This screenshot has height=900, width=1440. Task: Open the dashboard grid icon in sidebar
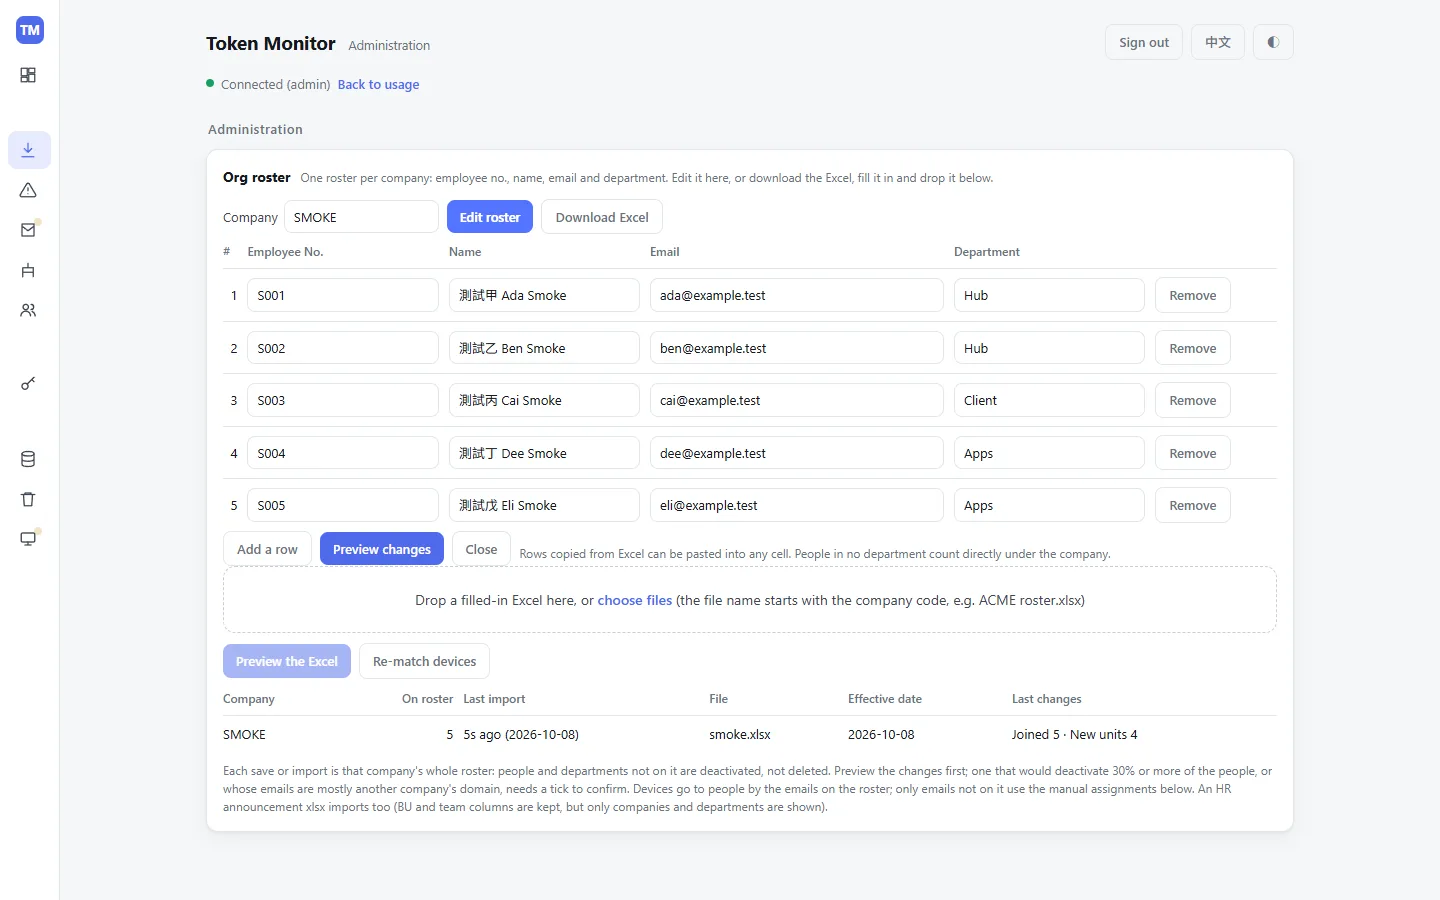(x=28, y=75)
